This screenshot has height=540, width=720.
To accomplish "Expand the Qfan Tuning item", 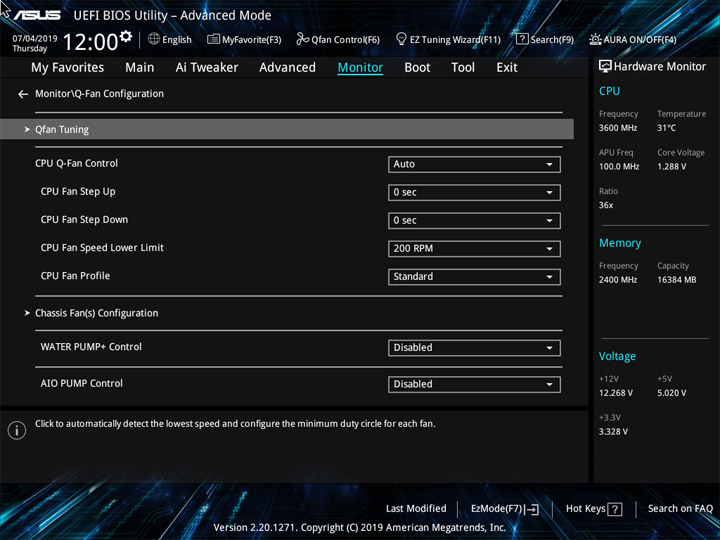I will coord(287,129).
